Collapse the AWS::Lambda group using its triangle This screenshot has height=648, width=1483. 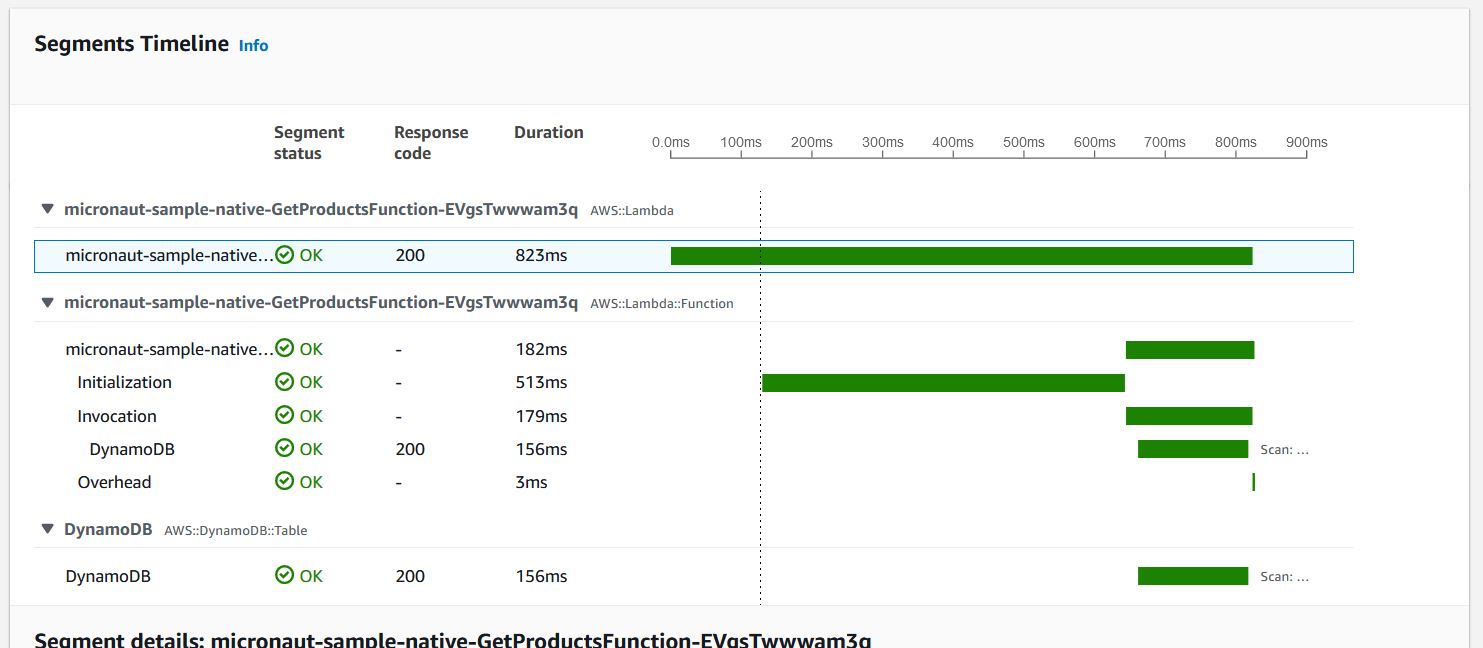point(47,209)
